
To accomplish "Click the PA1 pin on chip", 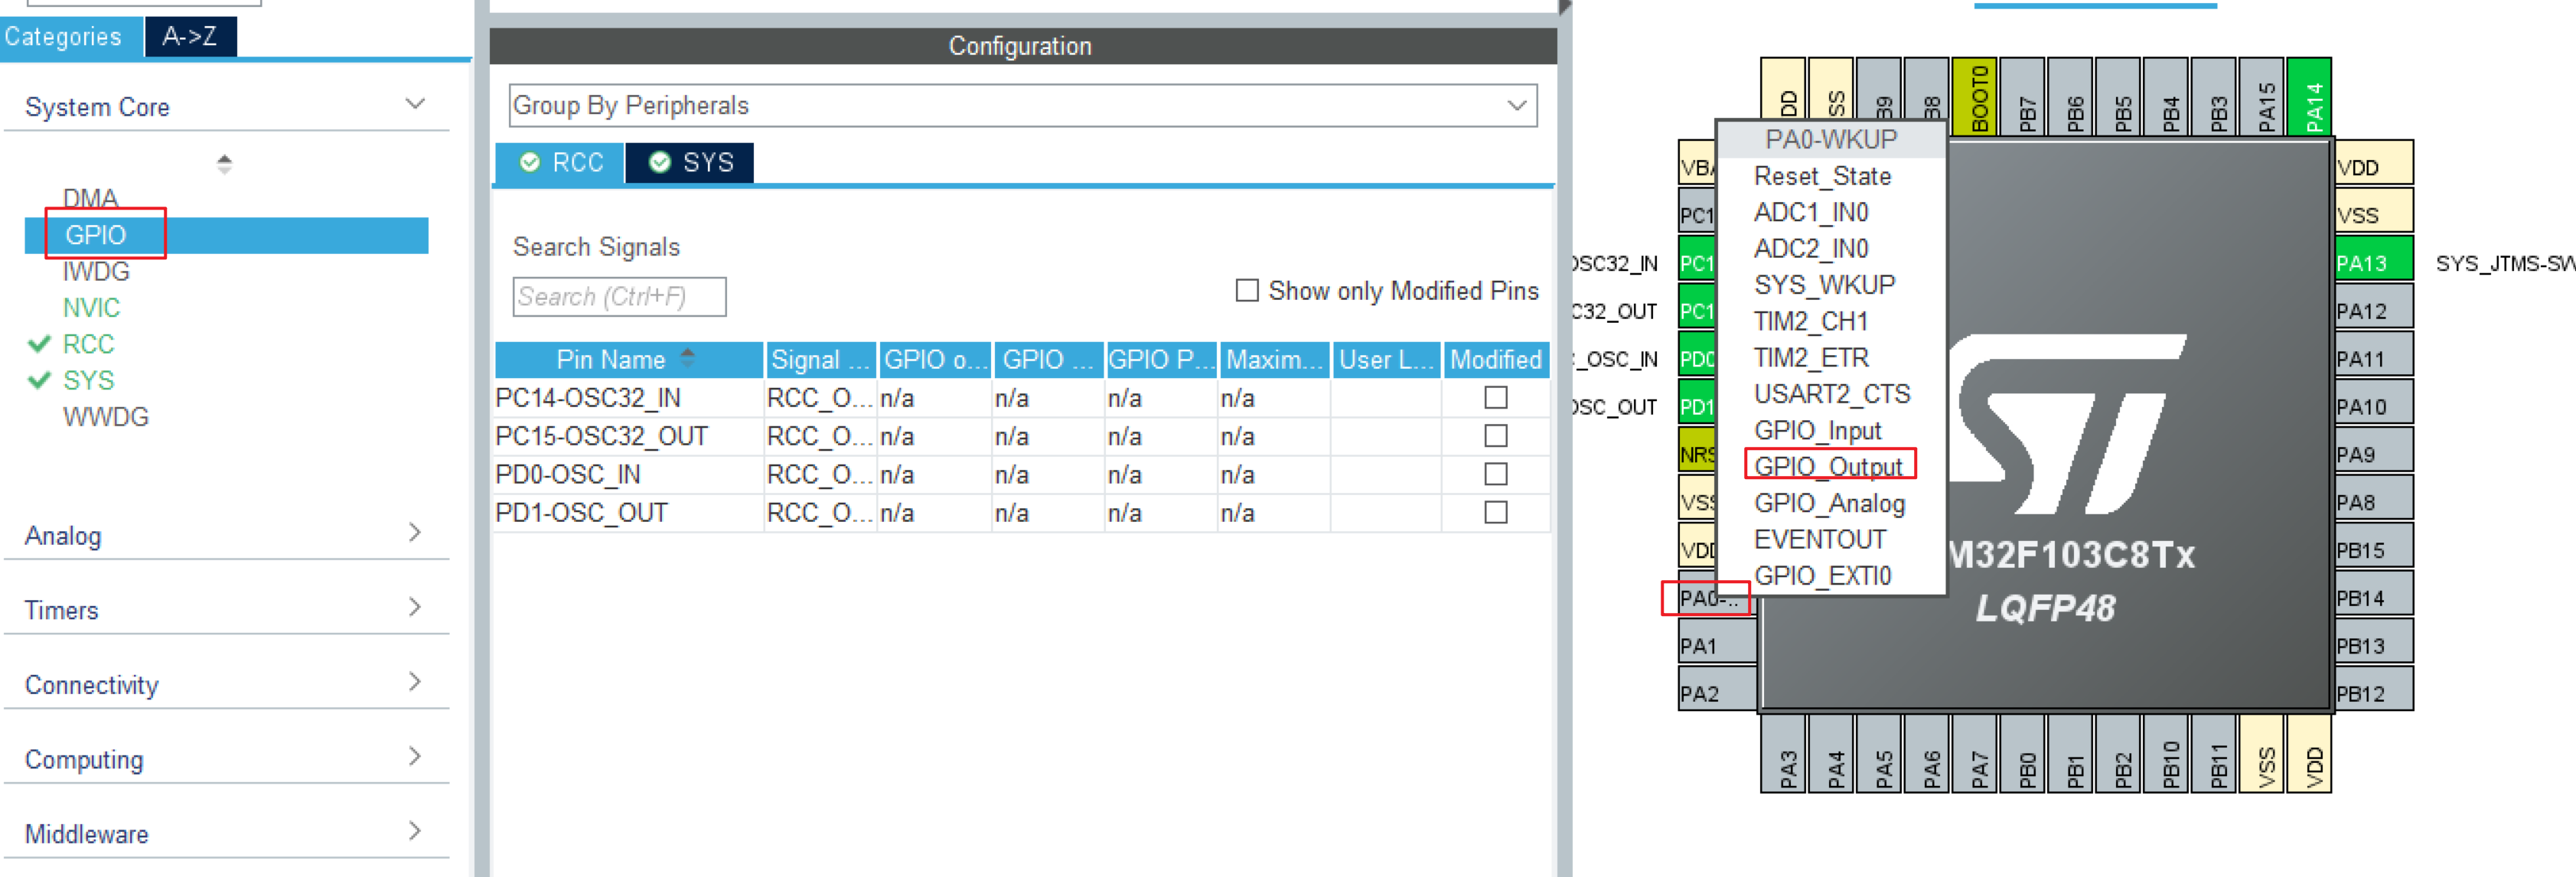I will coord(1715,646).
